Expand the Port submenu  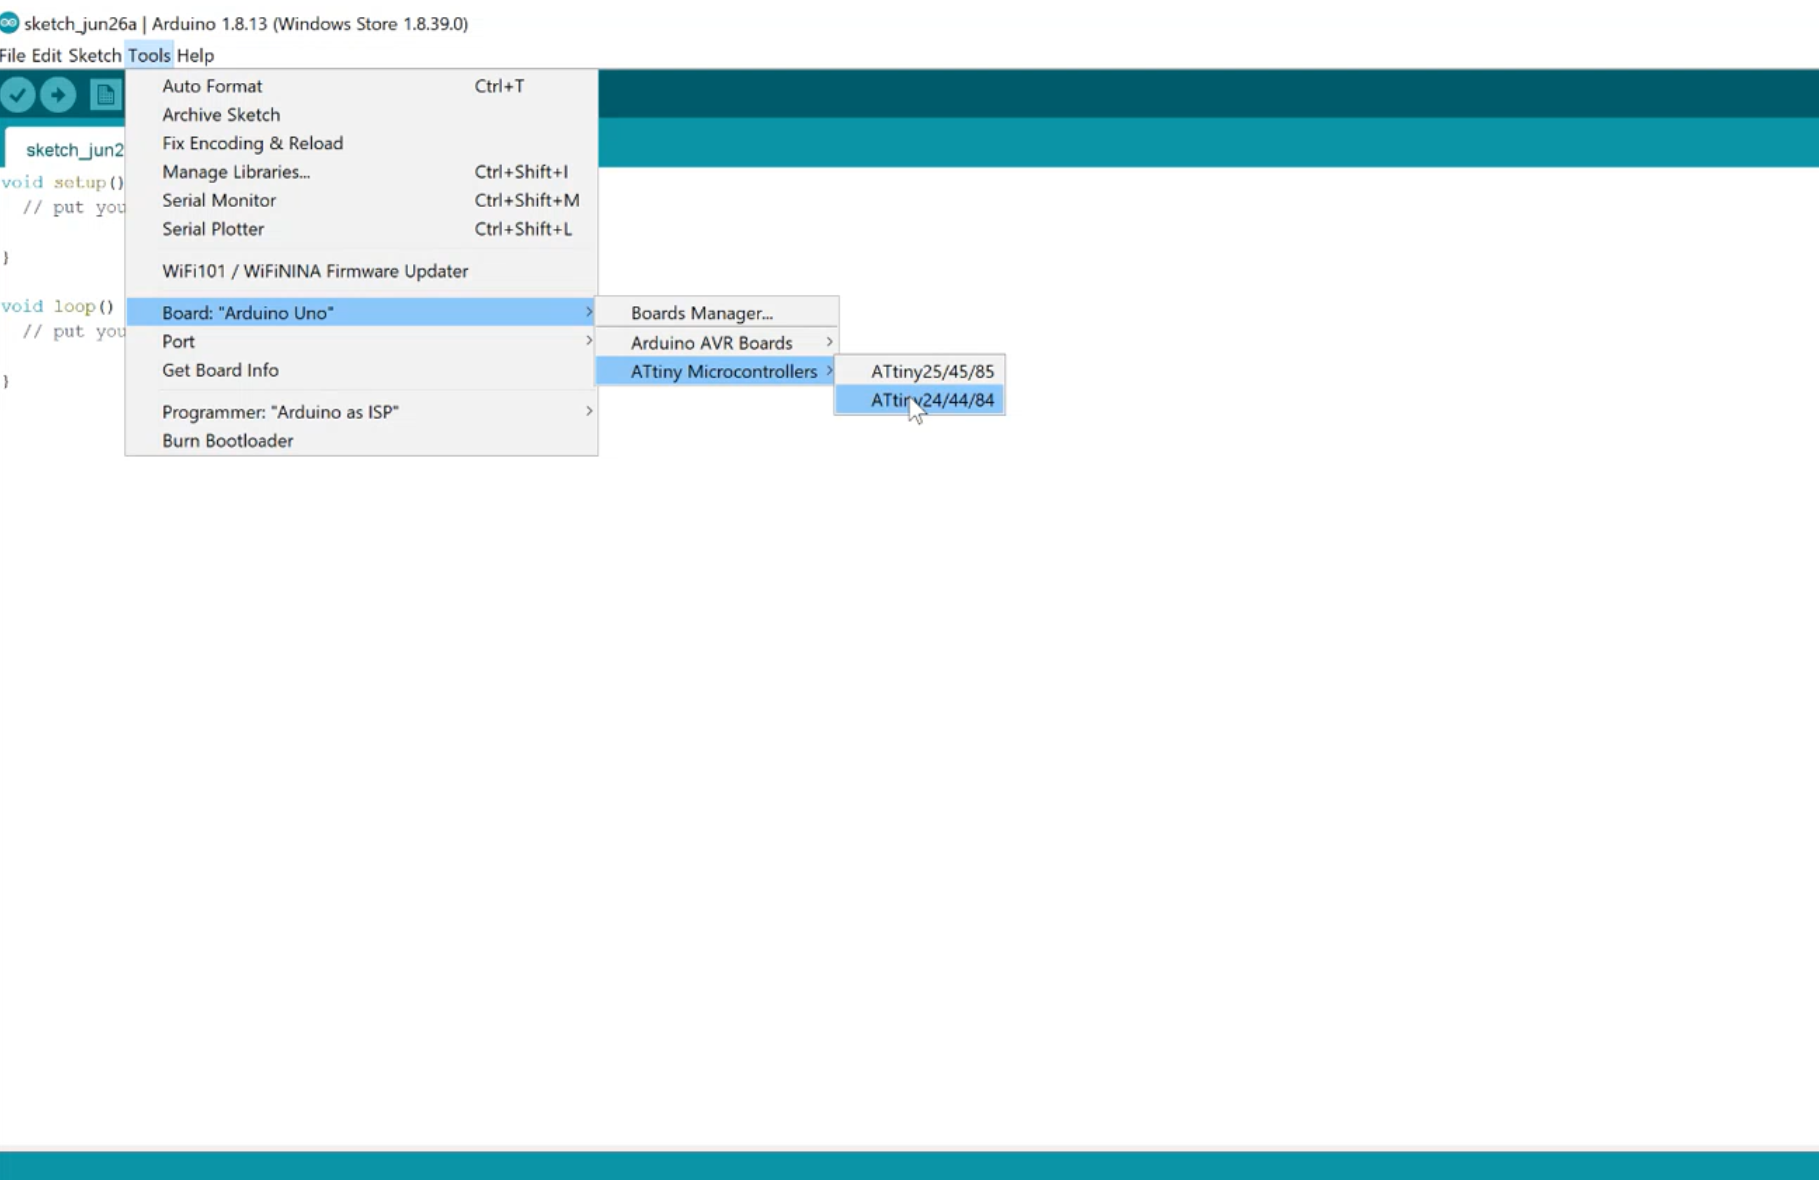pyautogui.click(x=361, y=341)
